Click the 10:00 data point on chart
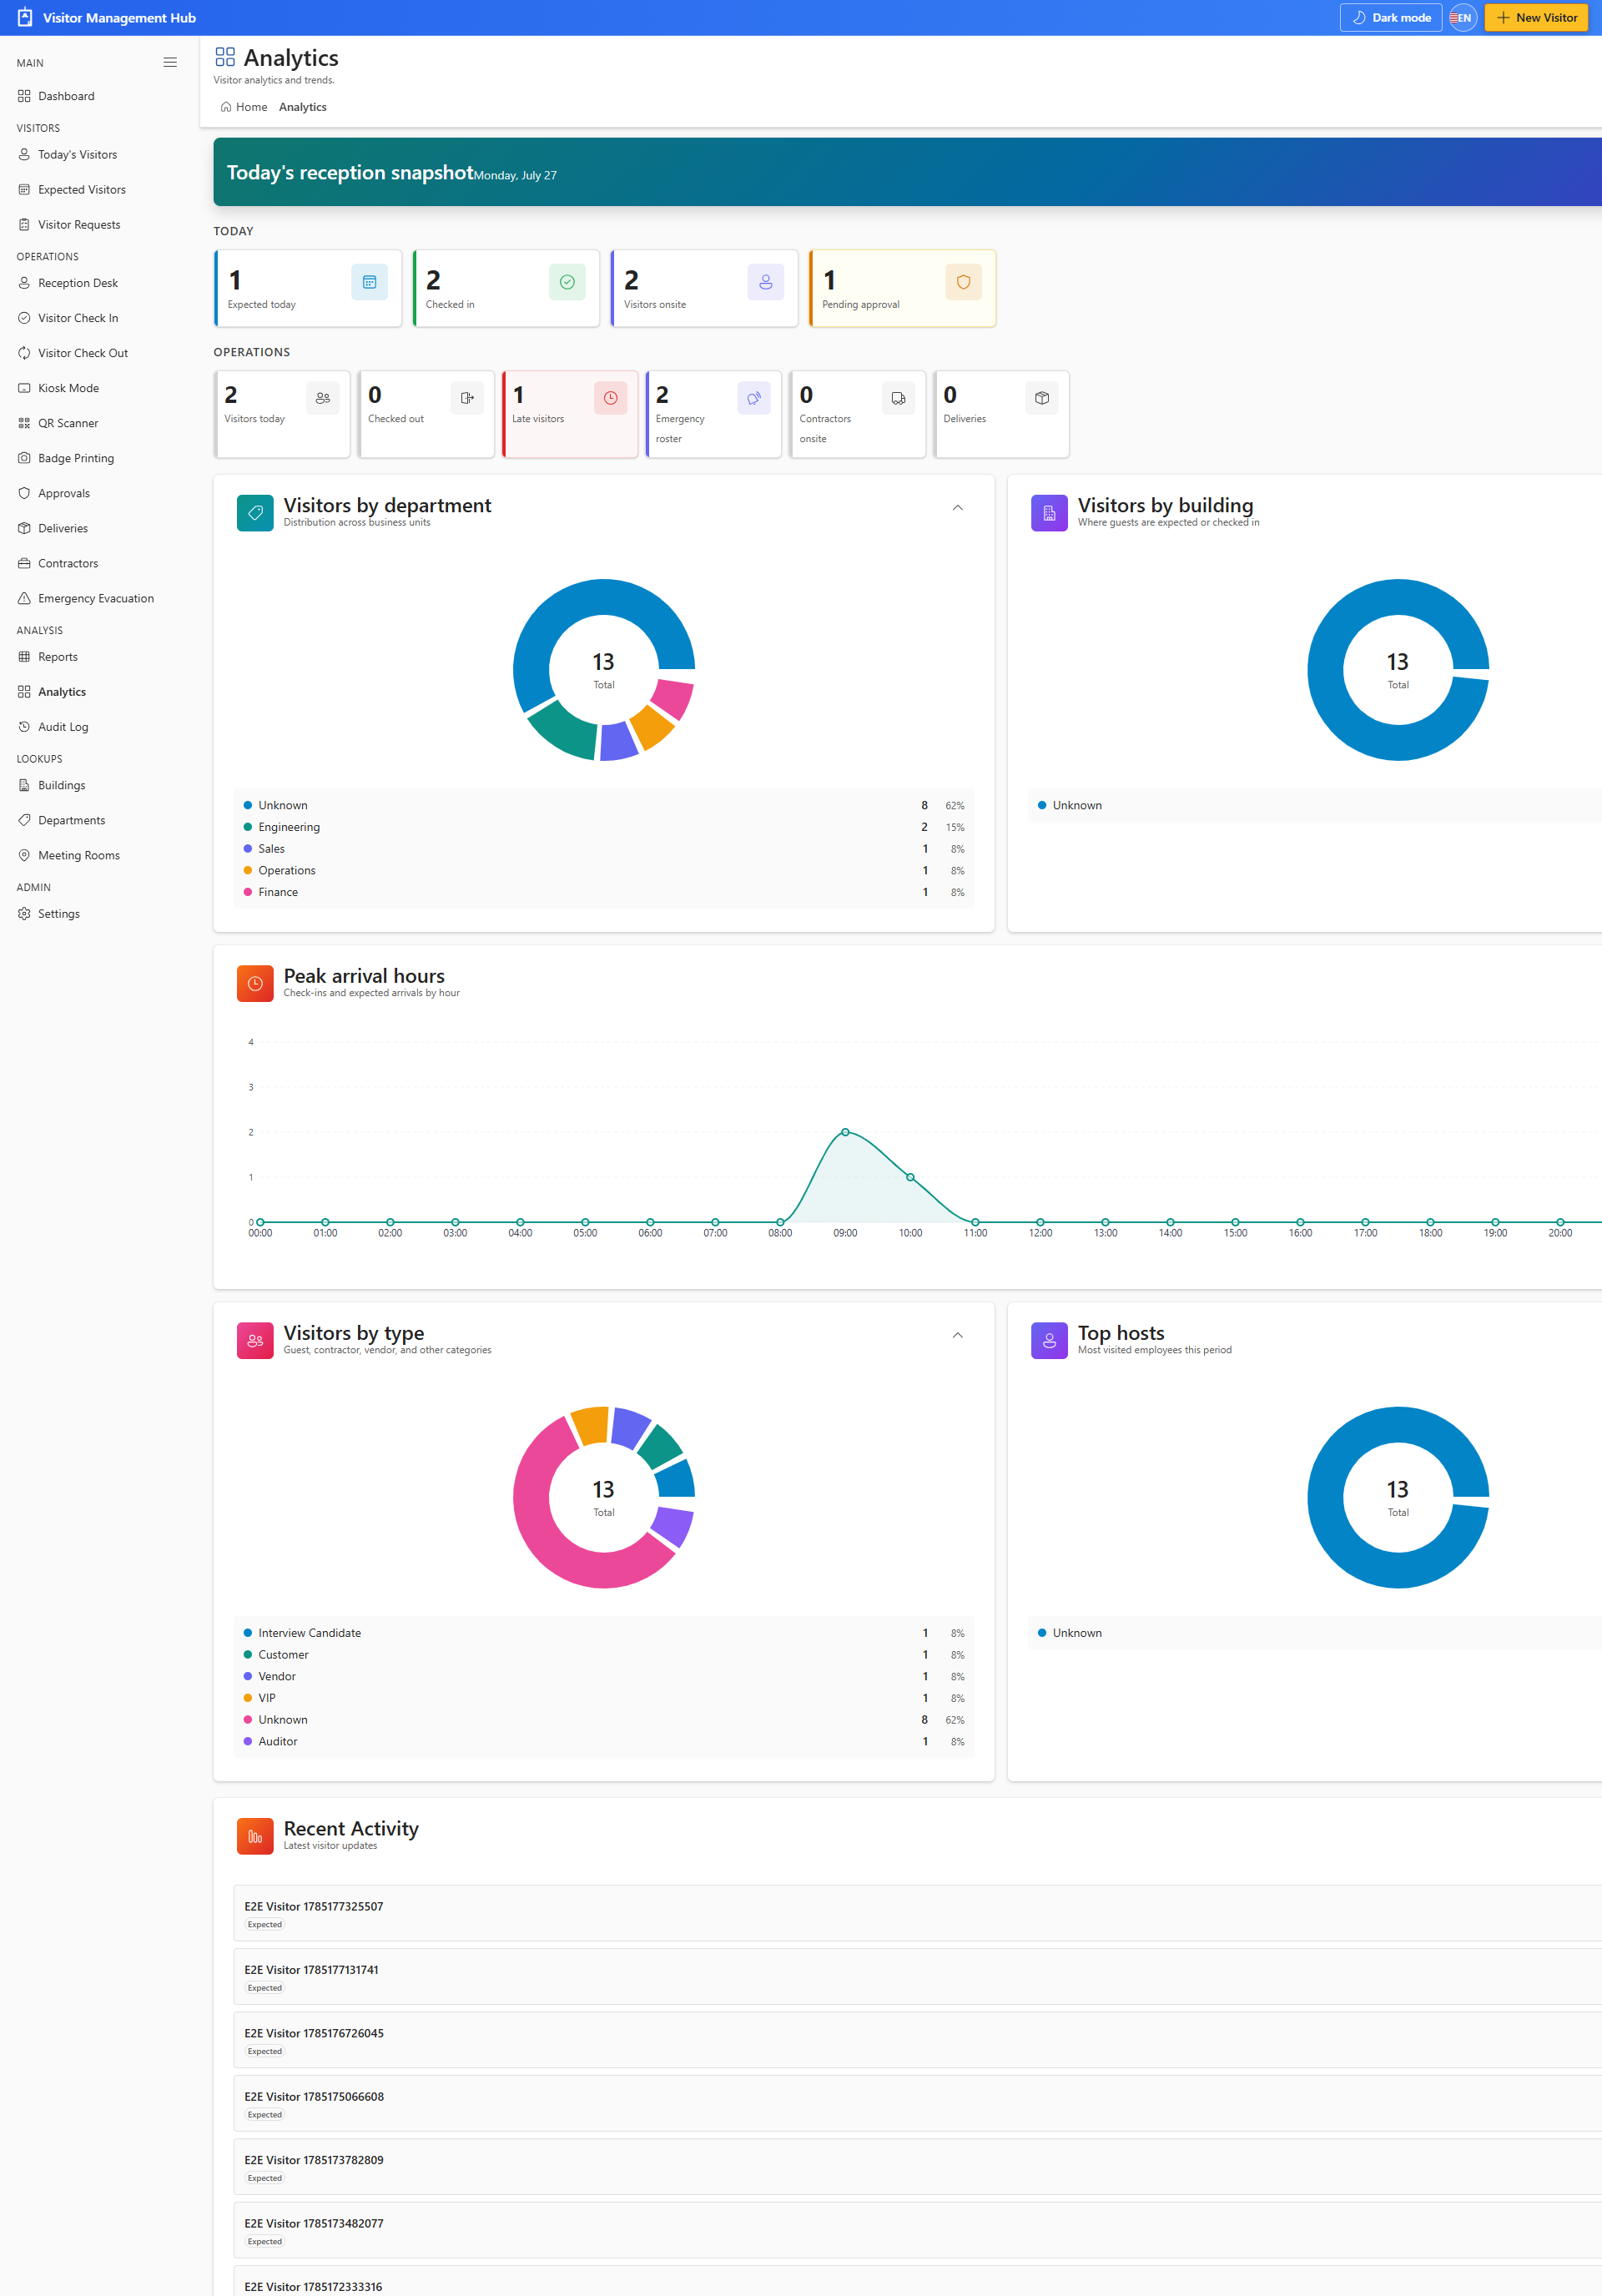The image size is (1602, 2296). (910, 1177)
